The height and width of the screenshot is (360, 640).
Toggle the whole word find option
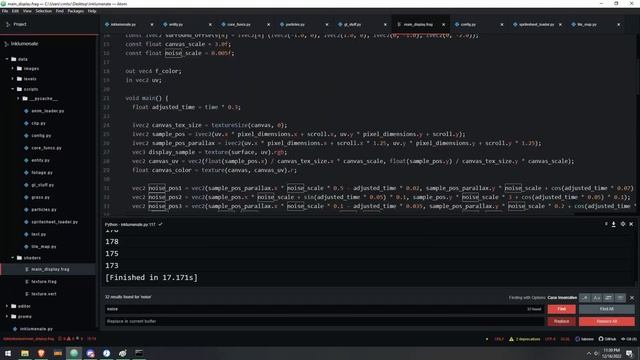click(620, 298)
